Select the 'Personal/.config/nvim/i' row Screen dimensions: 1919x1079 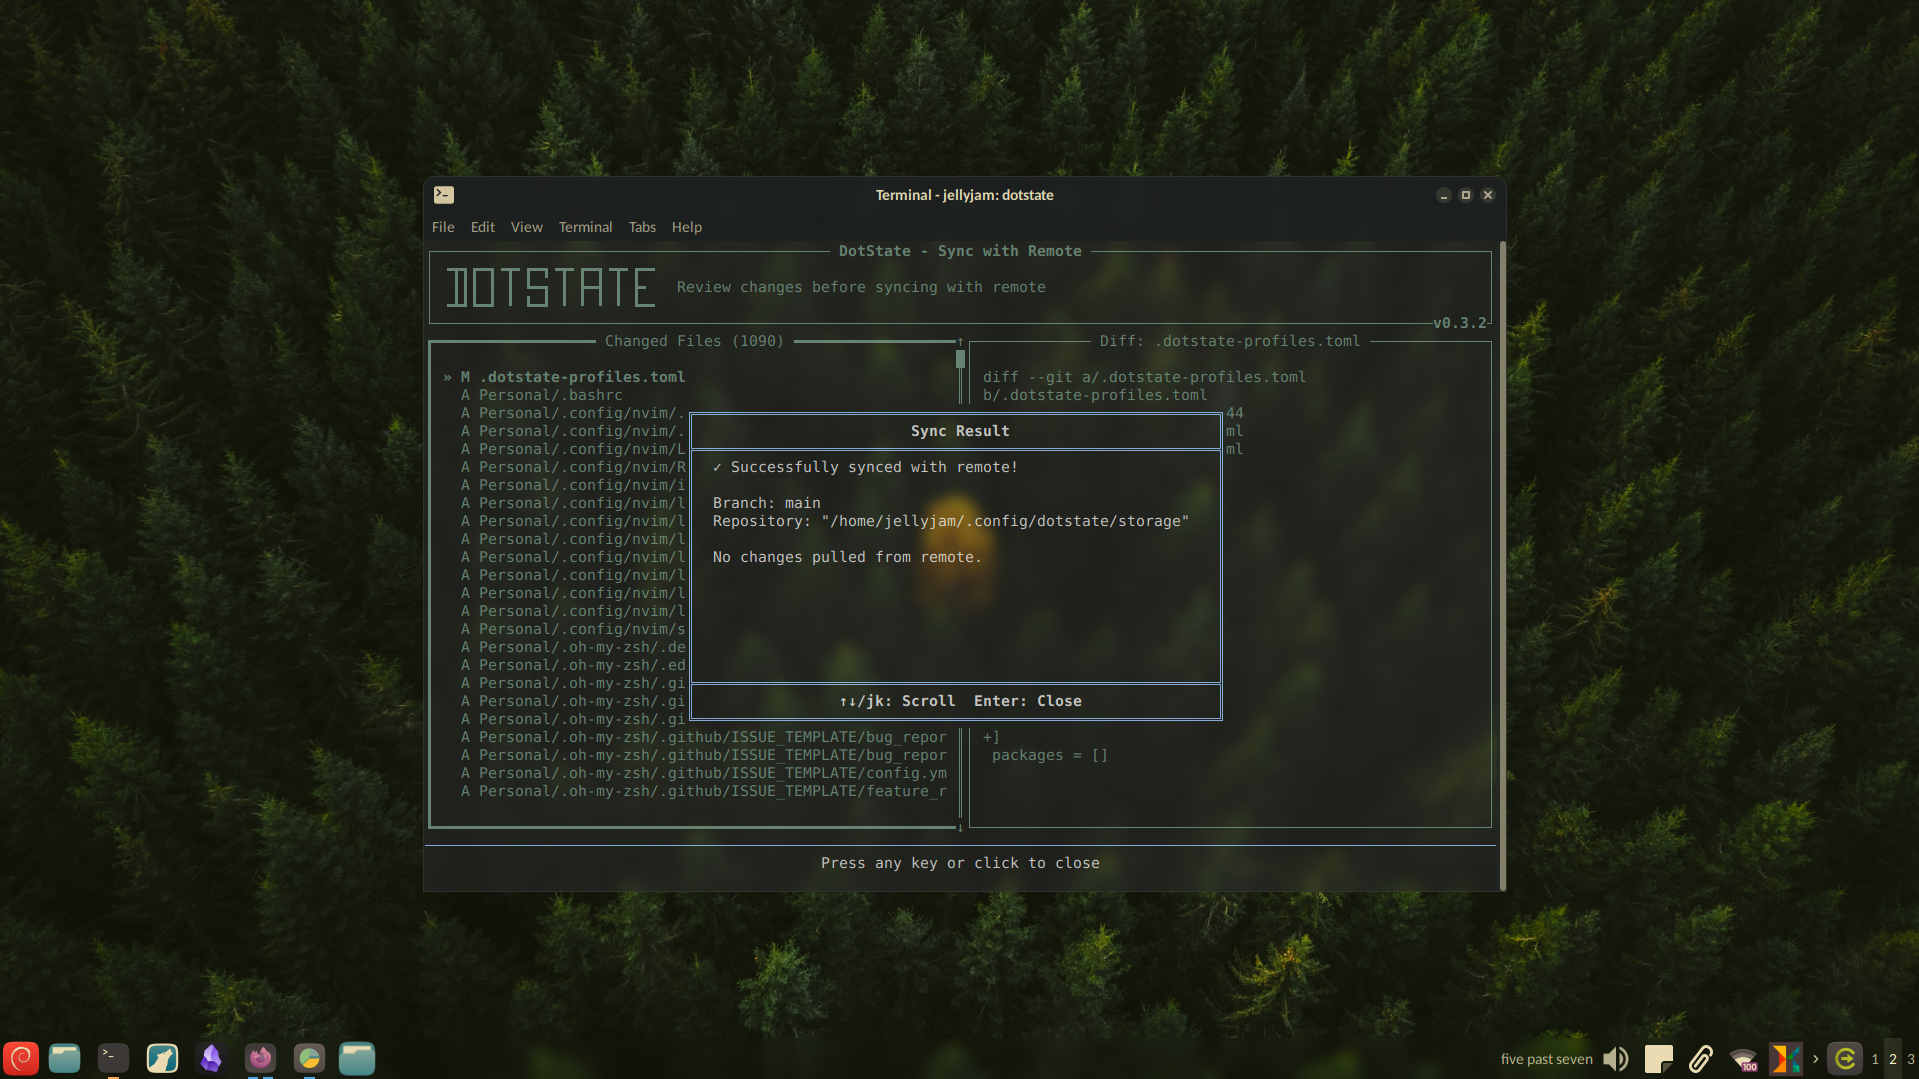click(x=573, y=485)
